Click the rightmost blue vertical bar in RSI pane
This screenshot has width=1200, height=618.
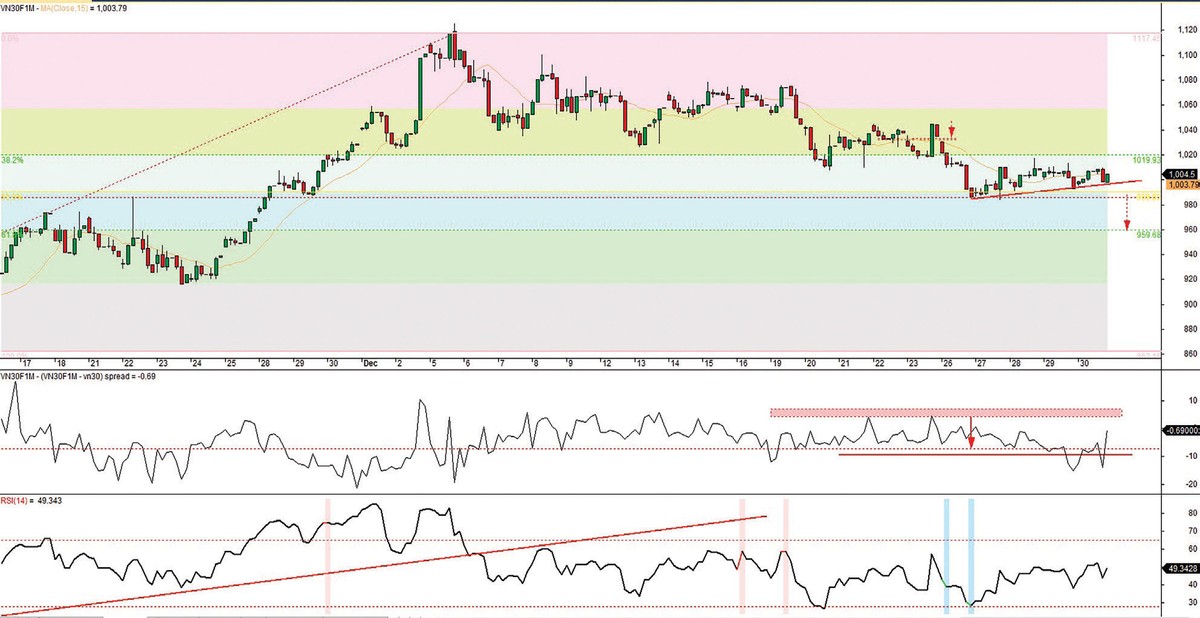tap(971, 555)
